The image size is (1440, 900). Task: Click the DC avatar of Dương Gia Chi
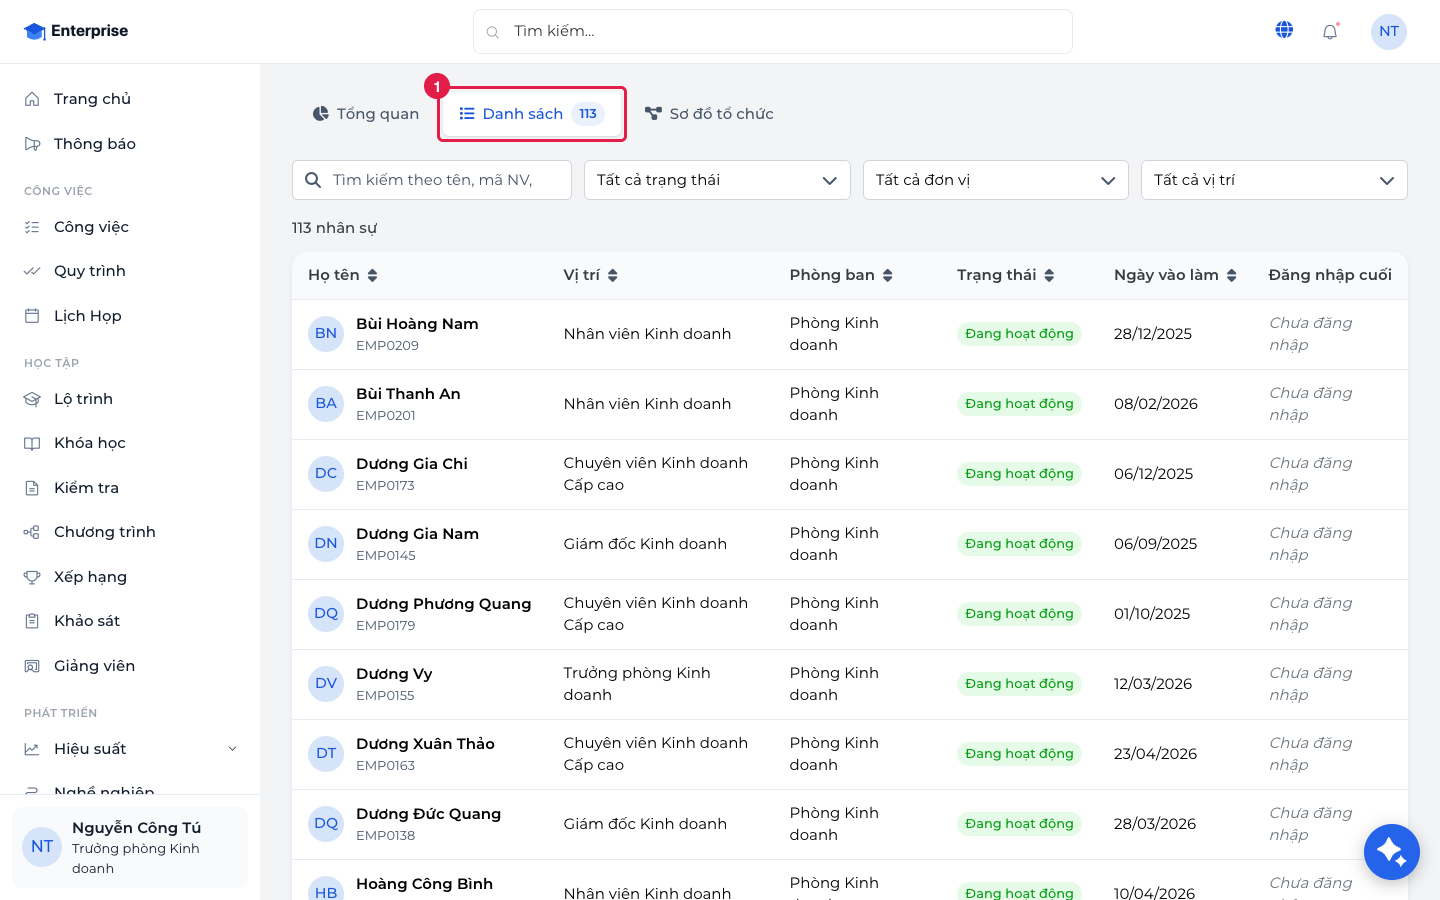tap(326, 474)
